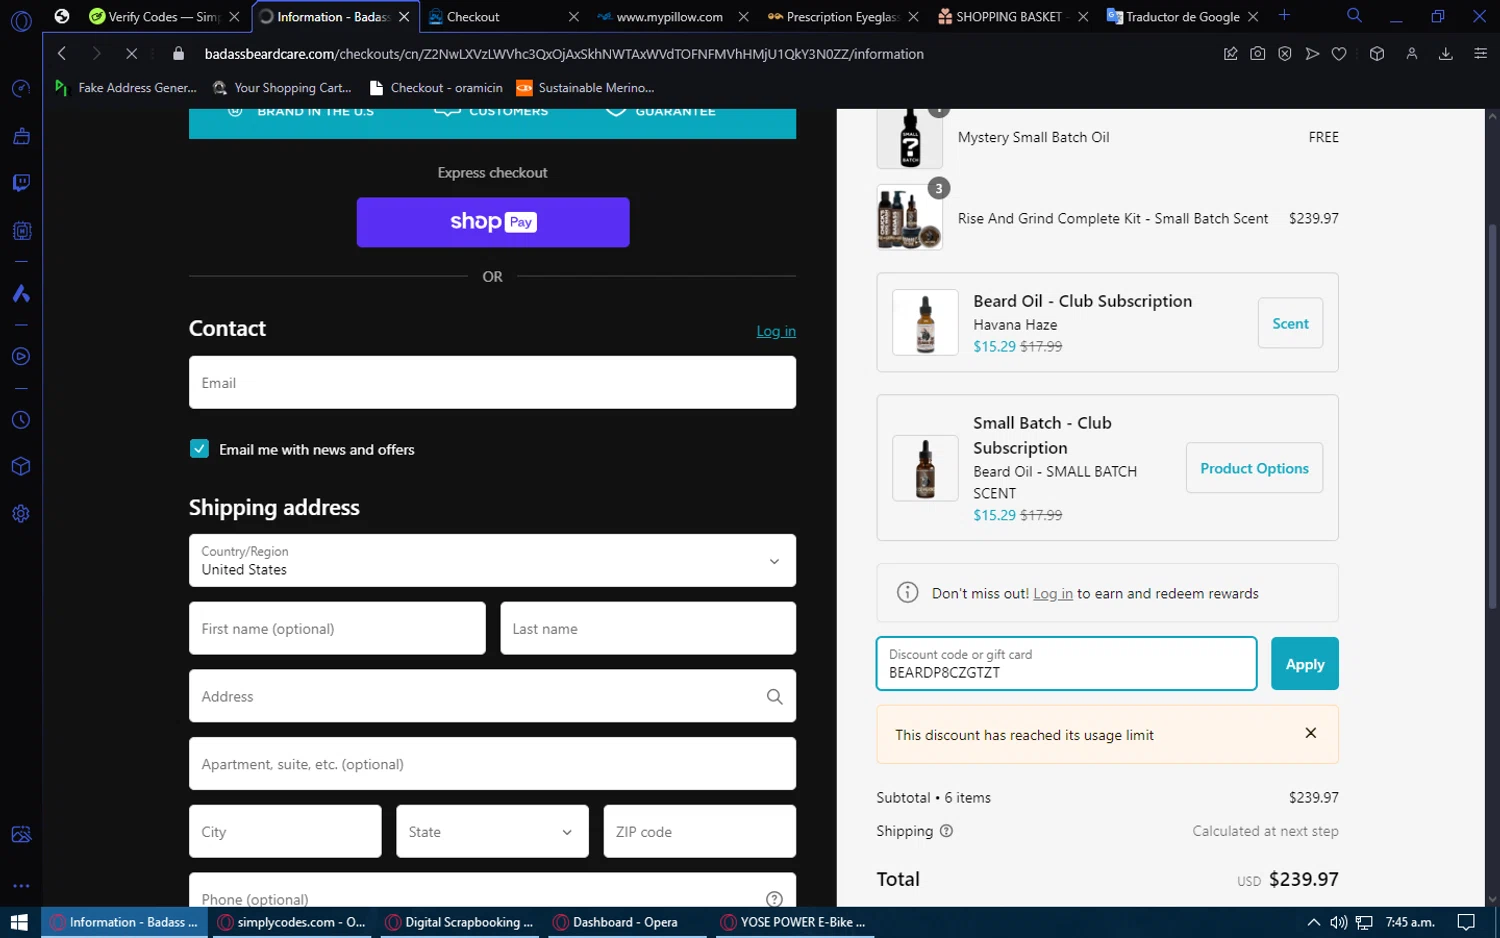Image resolution: width=1500 pixels, height=938 pixels.
Task: Click the three-dot sidebar setup icon
Action: coord(21,886)
